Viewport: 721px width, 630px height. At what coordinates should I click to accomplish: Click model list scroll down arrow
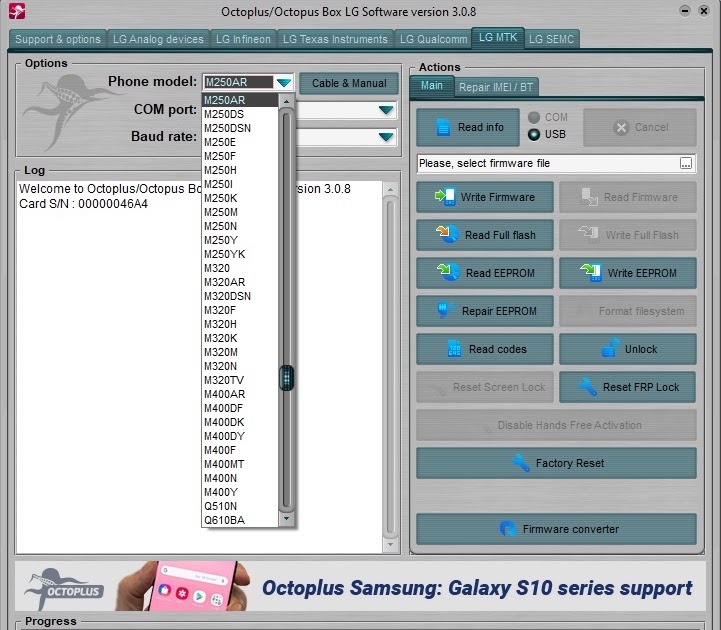(286, 519)
